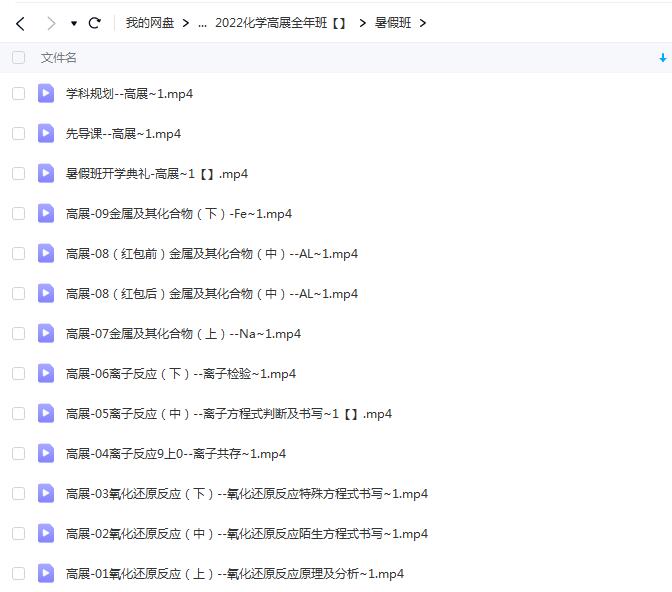672x592 pixels.
Task: Click video icon for 高展-04离子反应 file
Action: (x=46, y=453)
